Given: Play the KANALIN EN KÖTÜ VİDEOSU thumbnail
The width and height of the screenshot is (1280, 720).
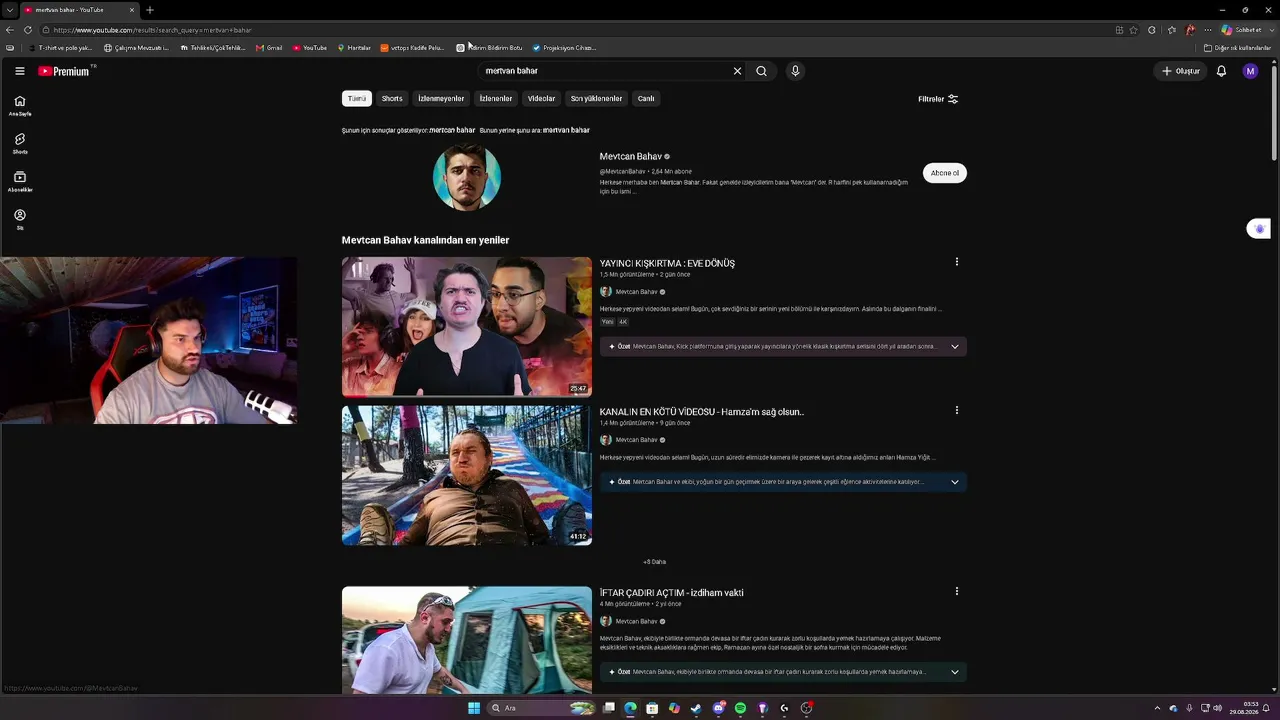Looking at the screenshot, I should [x=467, y=475].
